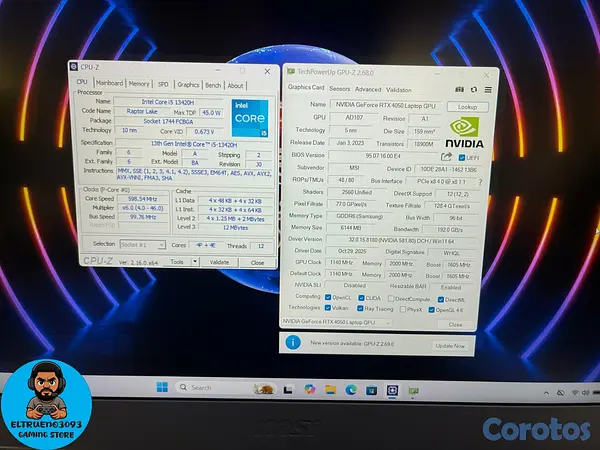Open the CPU-Z Tools dropdown arrow
The width and height of the screenshot is (600, 450).
[x=195, y=262]
